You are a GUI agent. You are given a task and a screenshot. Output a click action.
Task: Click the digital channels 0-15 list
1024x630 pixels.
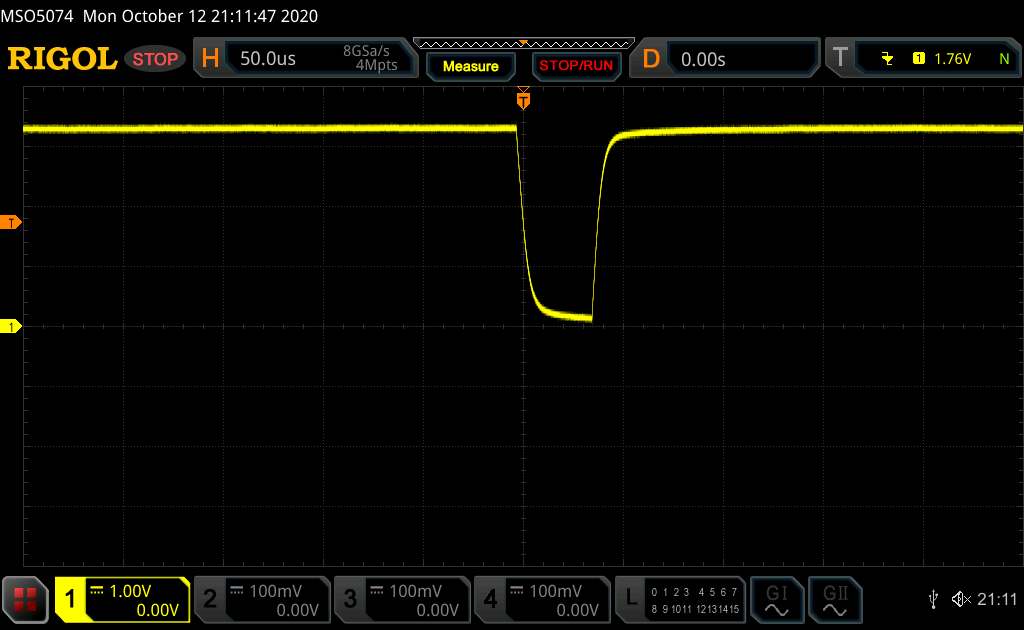click(695, 601)
